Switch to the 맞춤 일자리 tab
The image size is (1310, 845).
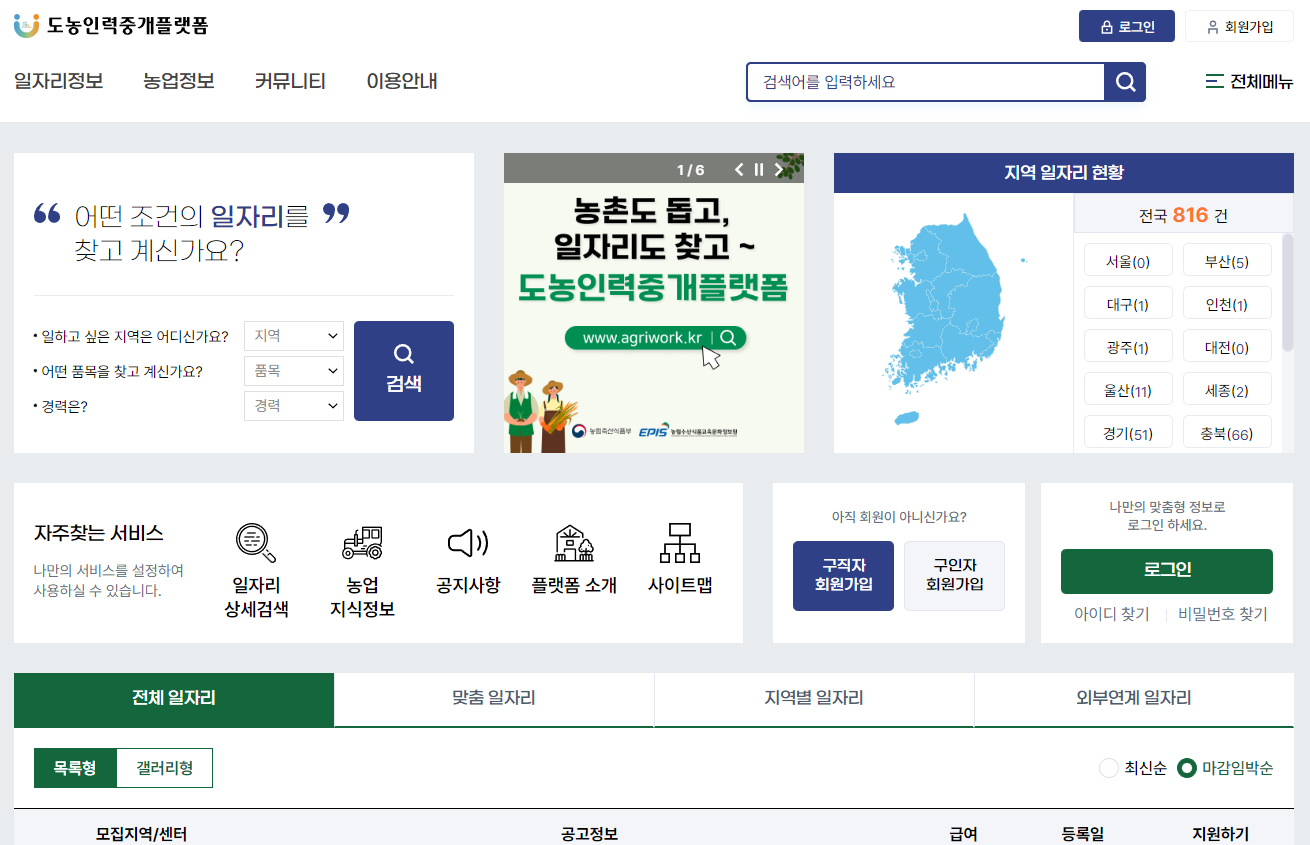[x=493, y=699]
